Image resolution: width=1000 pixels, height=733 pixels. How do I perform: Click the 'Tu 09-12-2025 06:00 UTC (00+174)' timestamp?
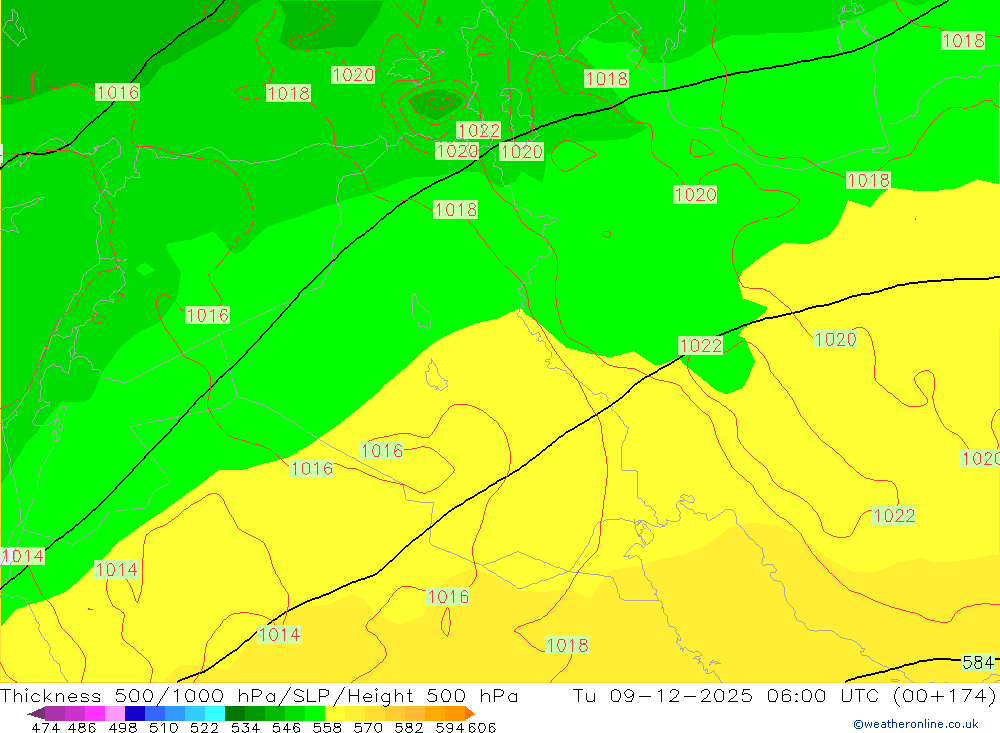click(784, 695)
